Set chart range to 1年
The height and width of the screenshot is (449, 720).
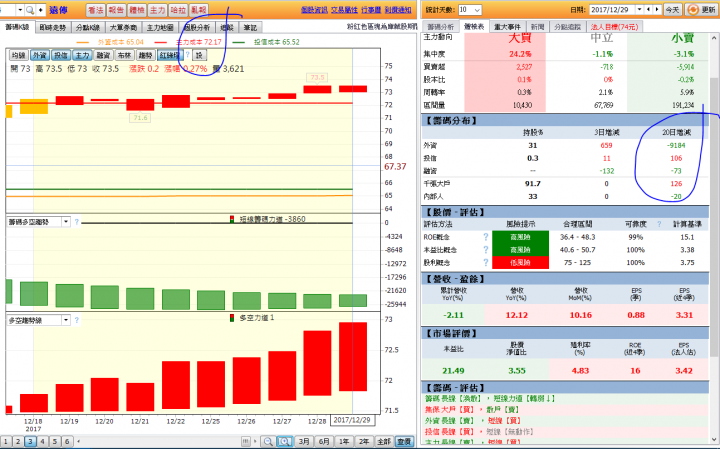pyautogui.click(x=344, y=442)
